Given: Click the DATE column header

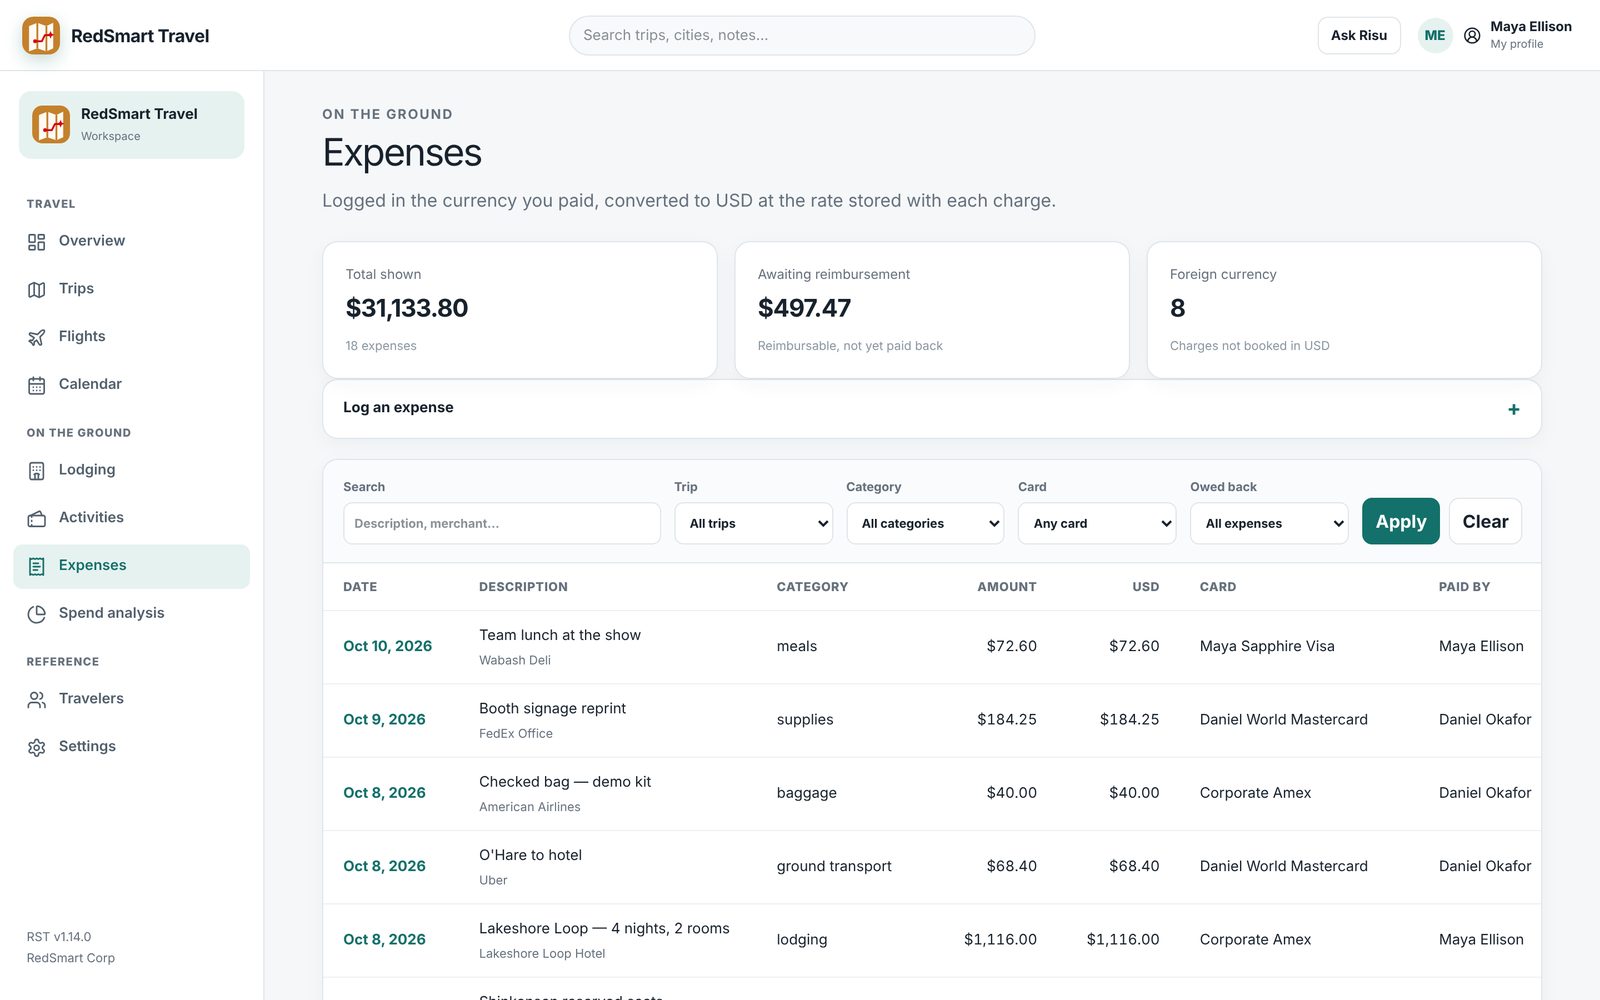Looking at the screenshot, I should 360,587.
